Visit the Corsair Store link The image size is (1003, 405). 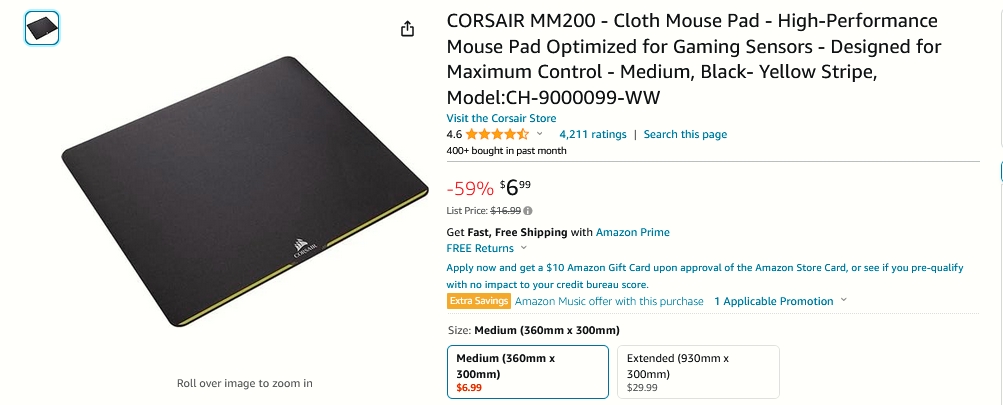coord(501,118)
